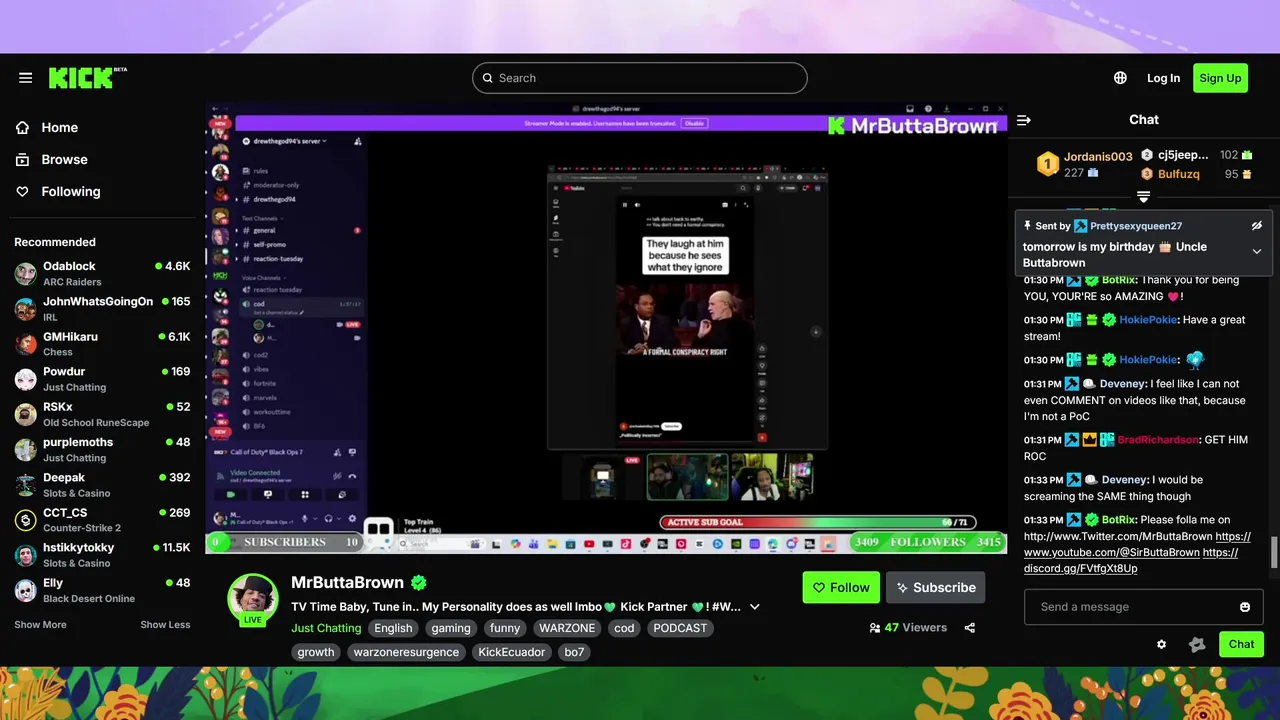Select the growth tag
This screenshot has height=720, width=1280.
tap(316, 652)
